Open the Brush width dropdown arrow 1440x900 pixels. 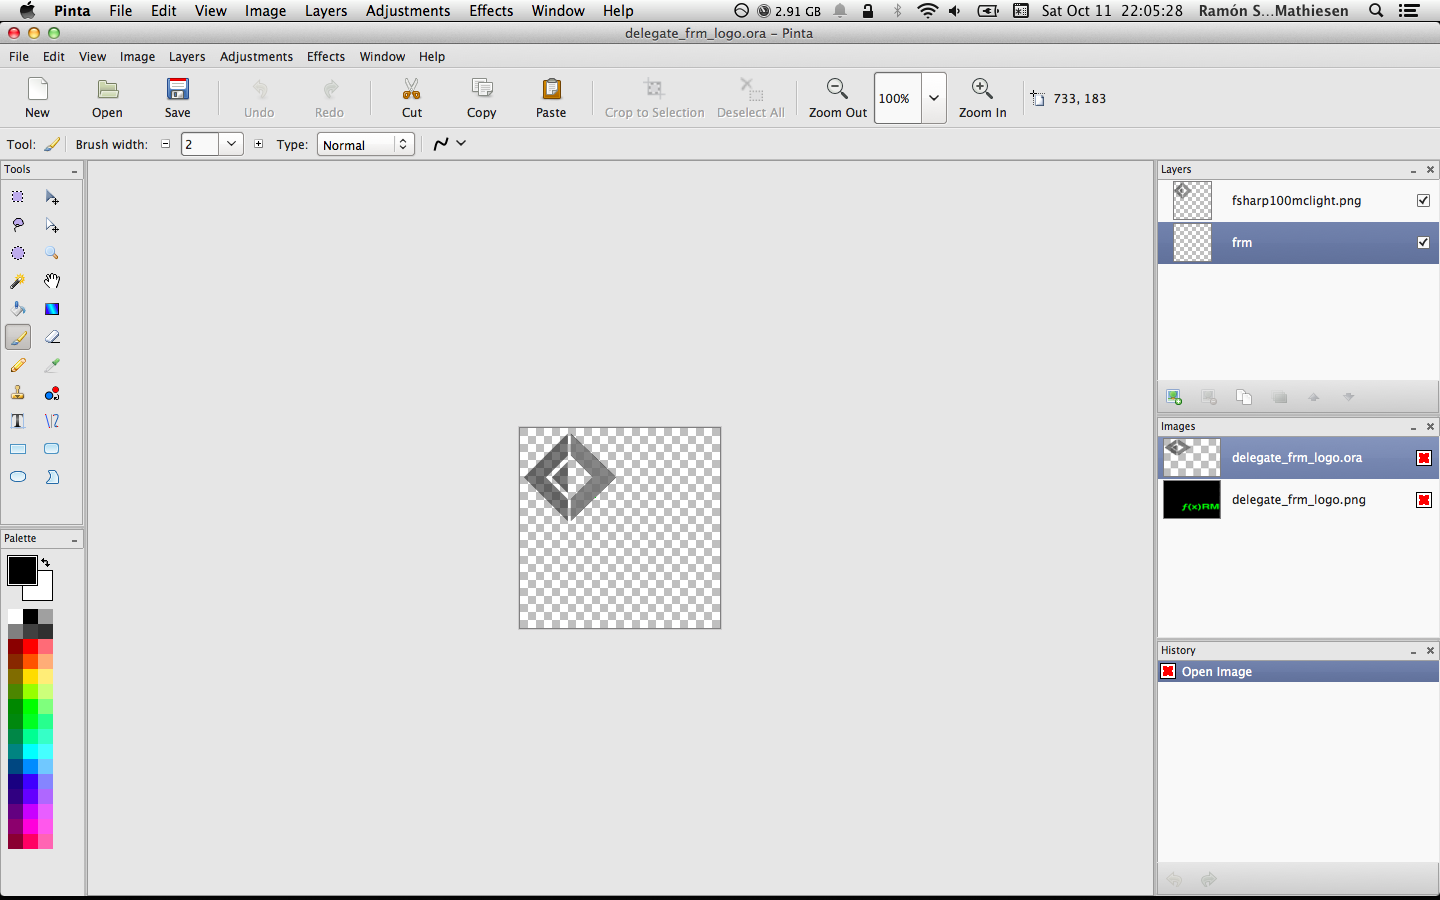tap(231, 144)
